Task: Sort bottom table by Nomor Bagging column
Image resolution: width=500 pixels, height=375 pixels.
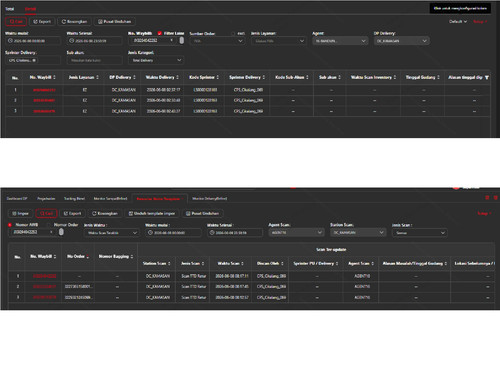Action: [132, 256]
